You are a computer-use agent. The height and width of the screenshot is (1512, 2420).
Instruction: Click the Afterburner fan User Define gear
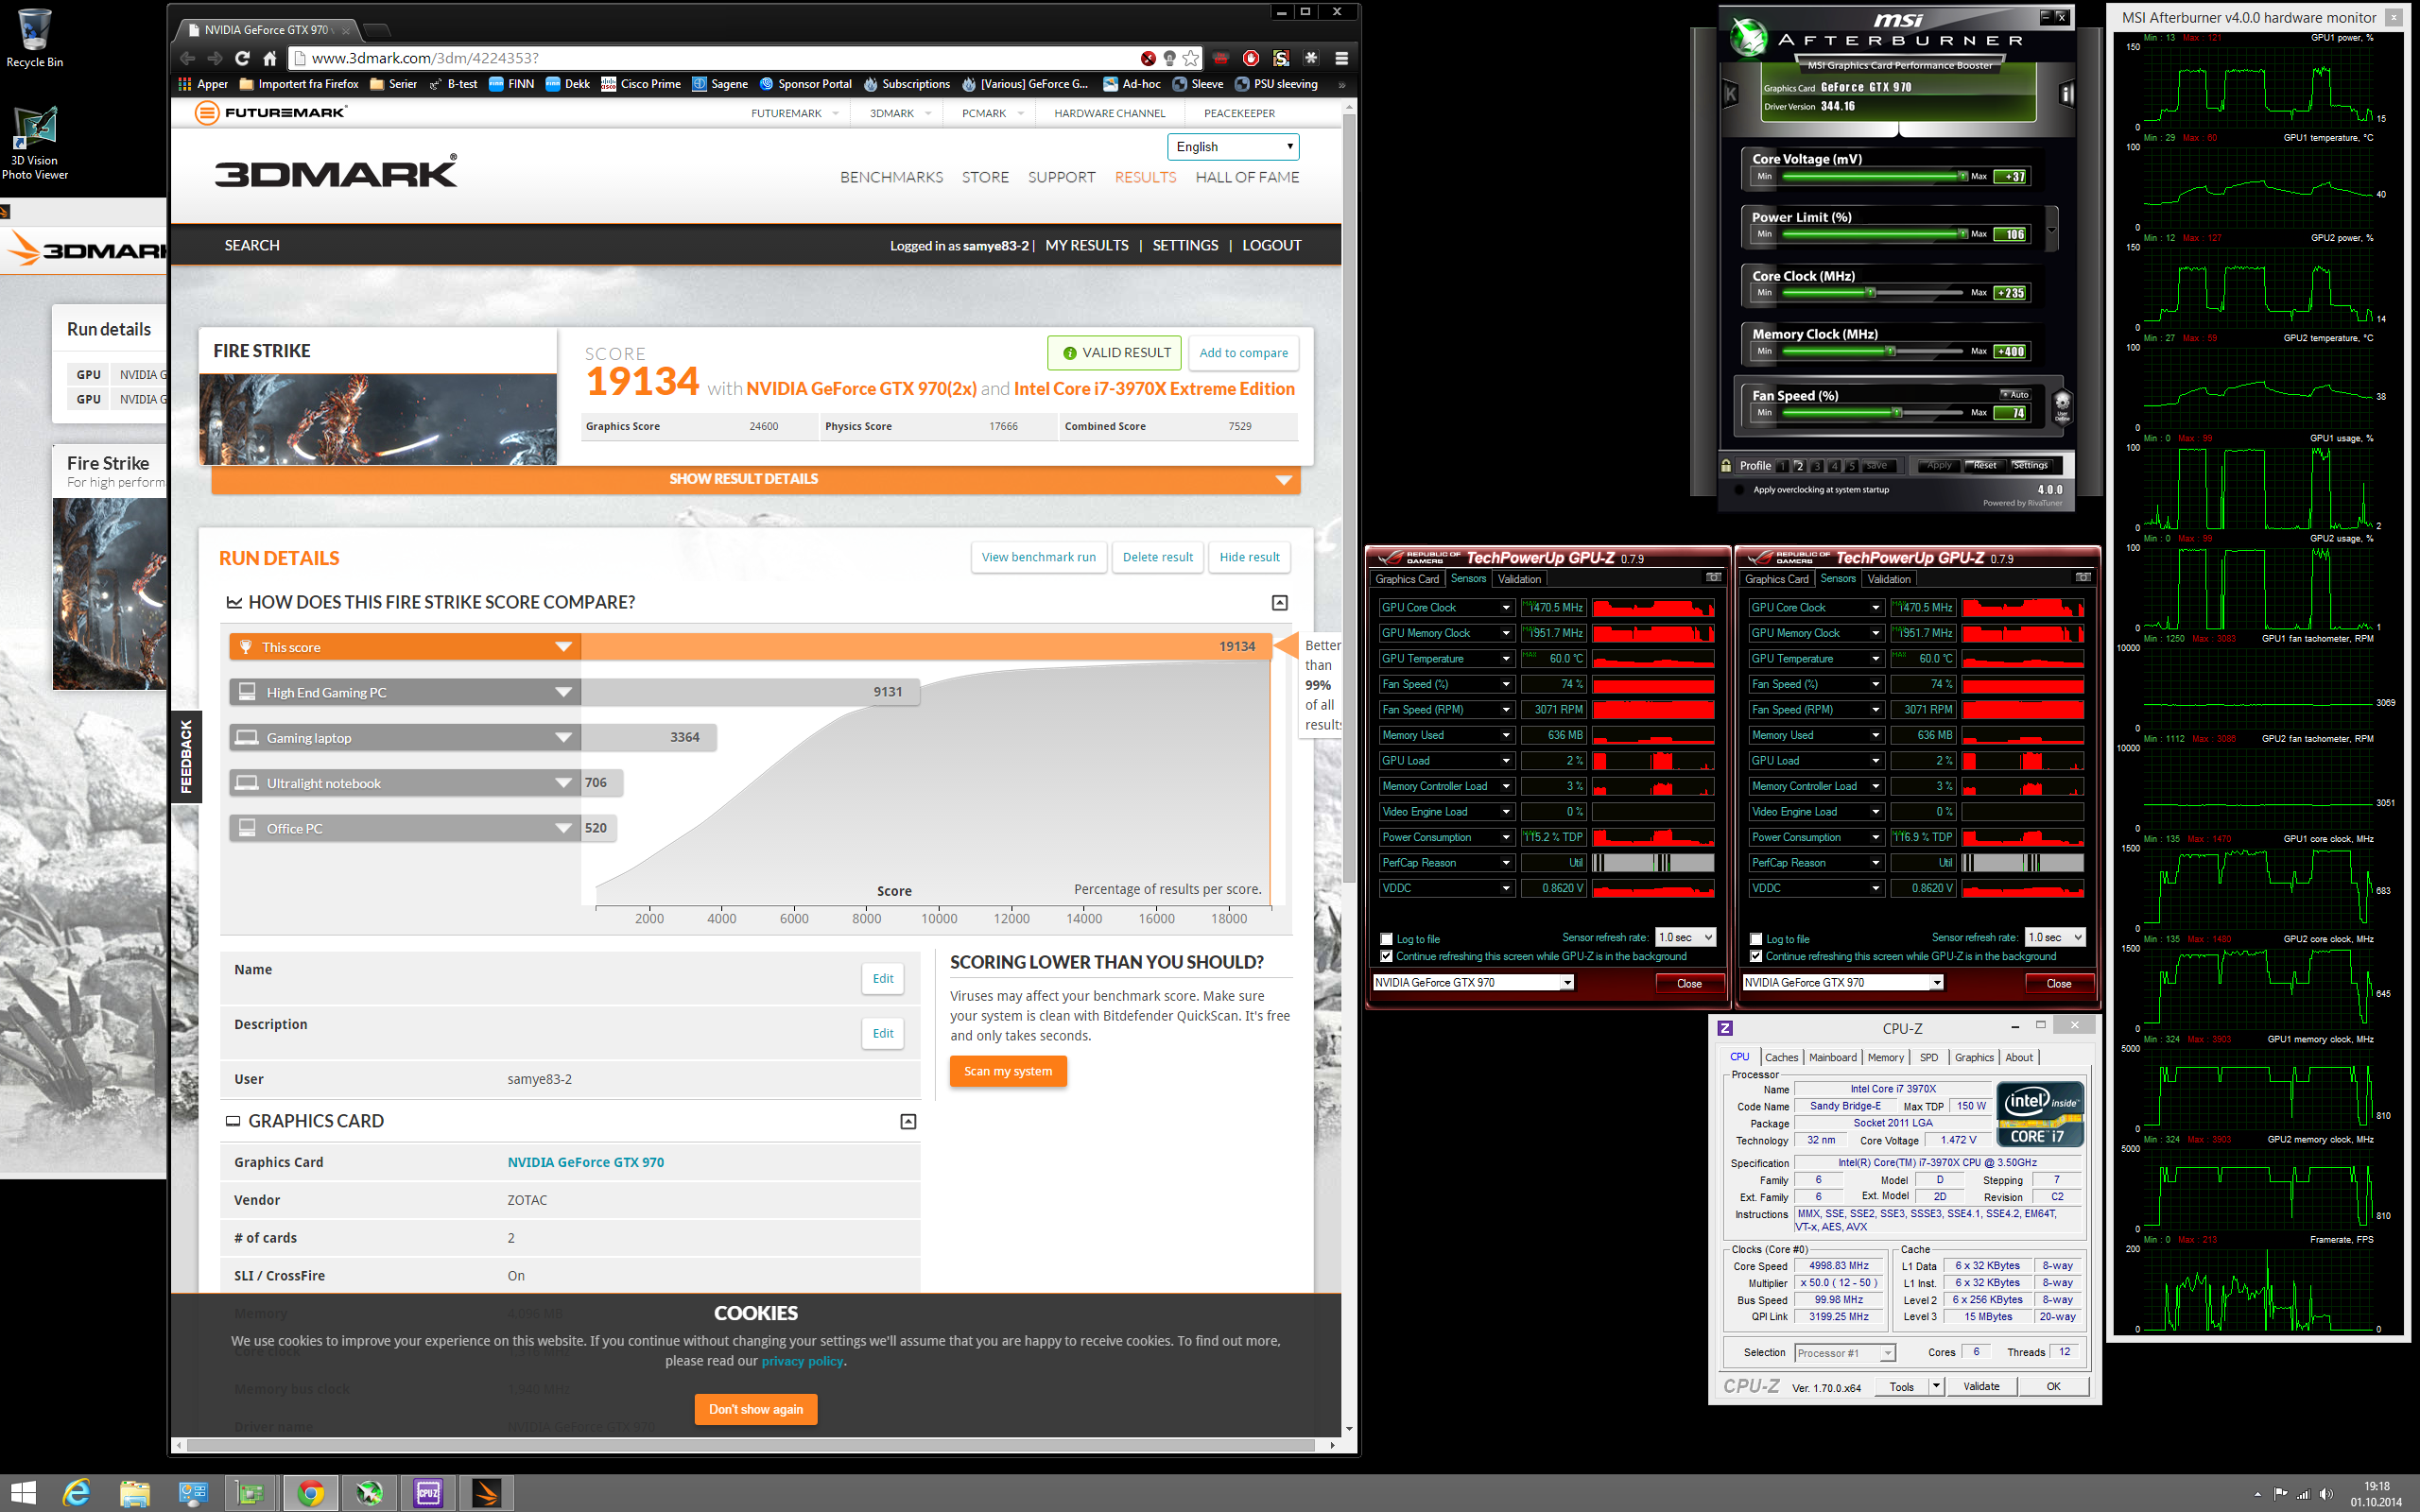2061,406
